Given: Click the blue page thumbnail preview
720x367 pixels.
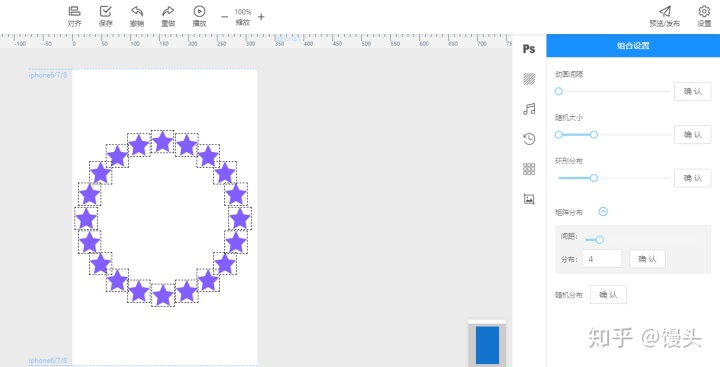Looking at the screenshot, I should coord(487,345).
